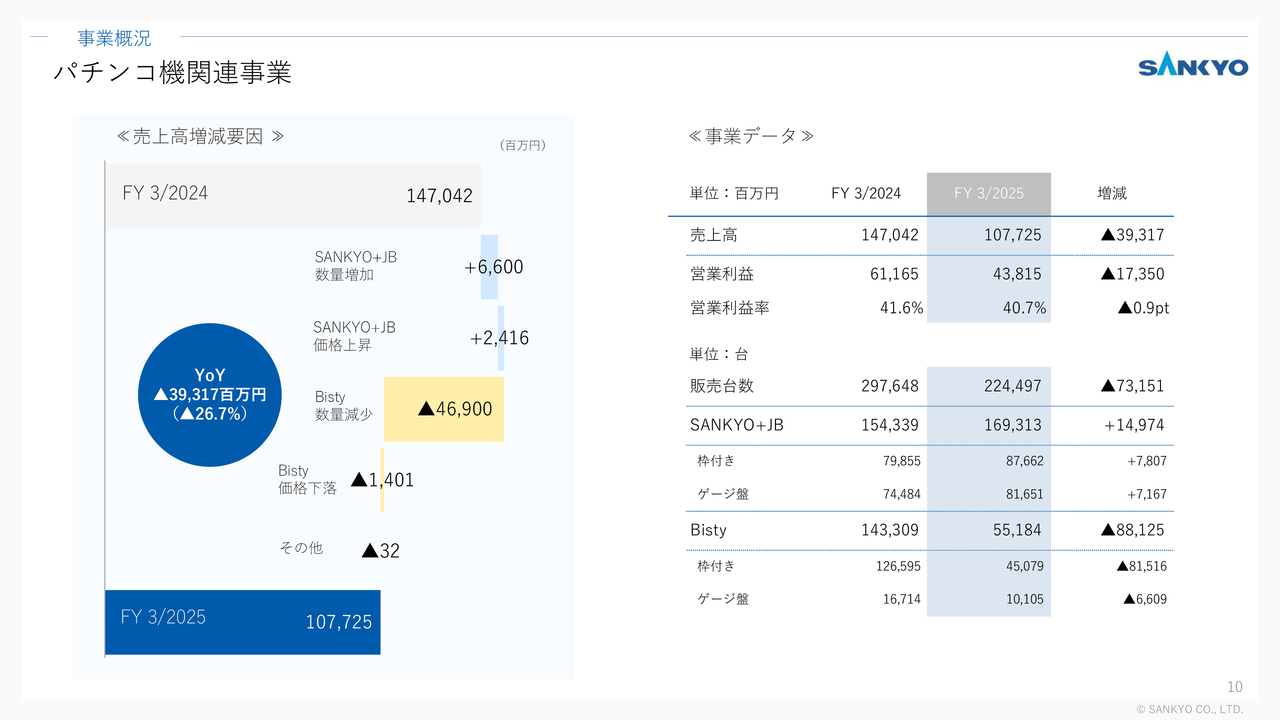The image size is (1280, 720).
Task: Select the Bisty table row label
Action: [708, 529]
